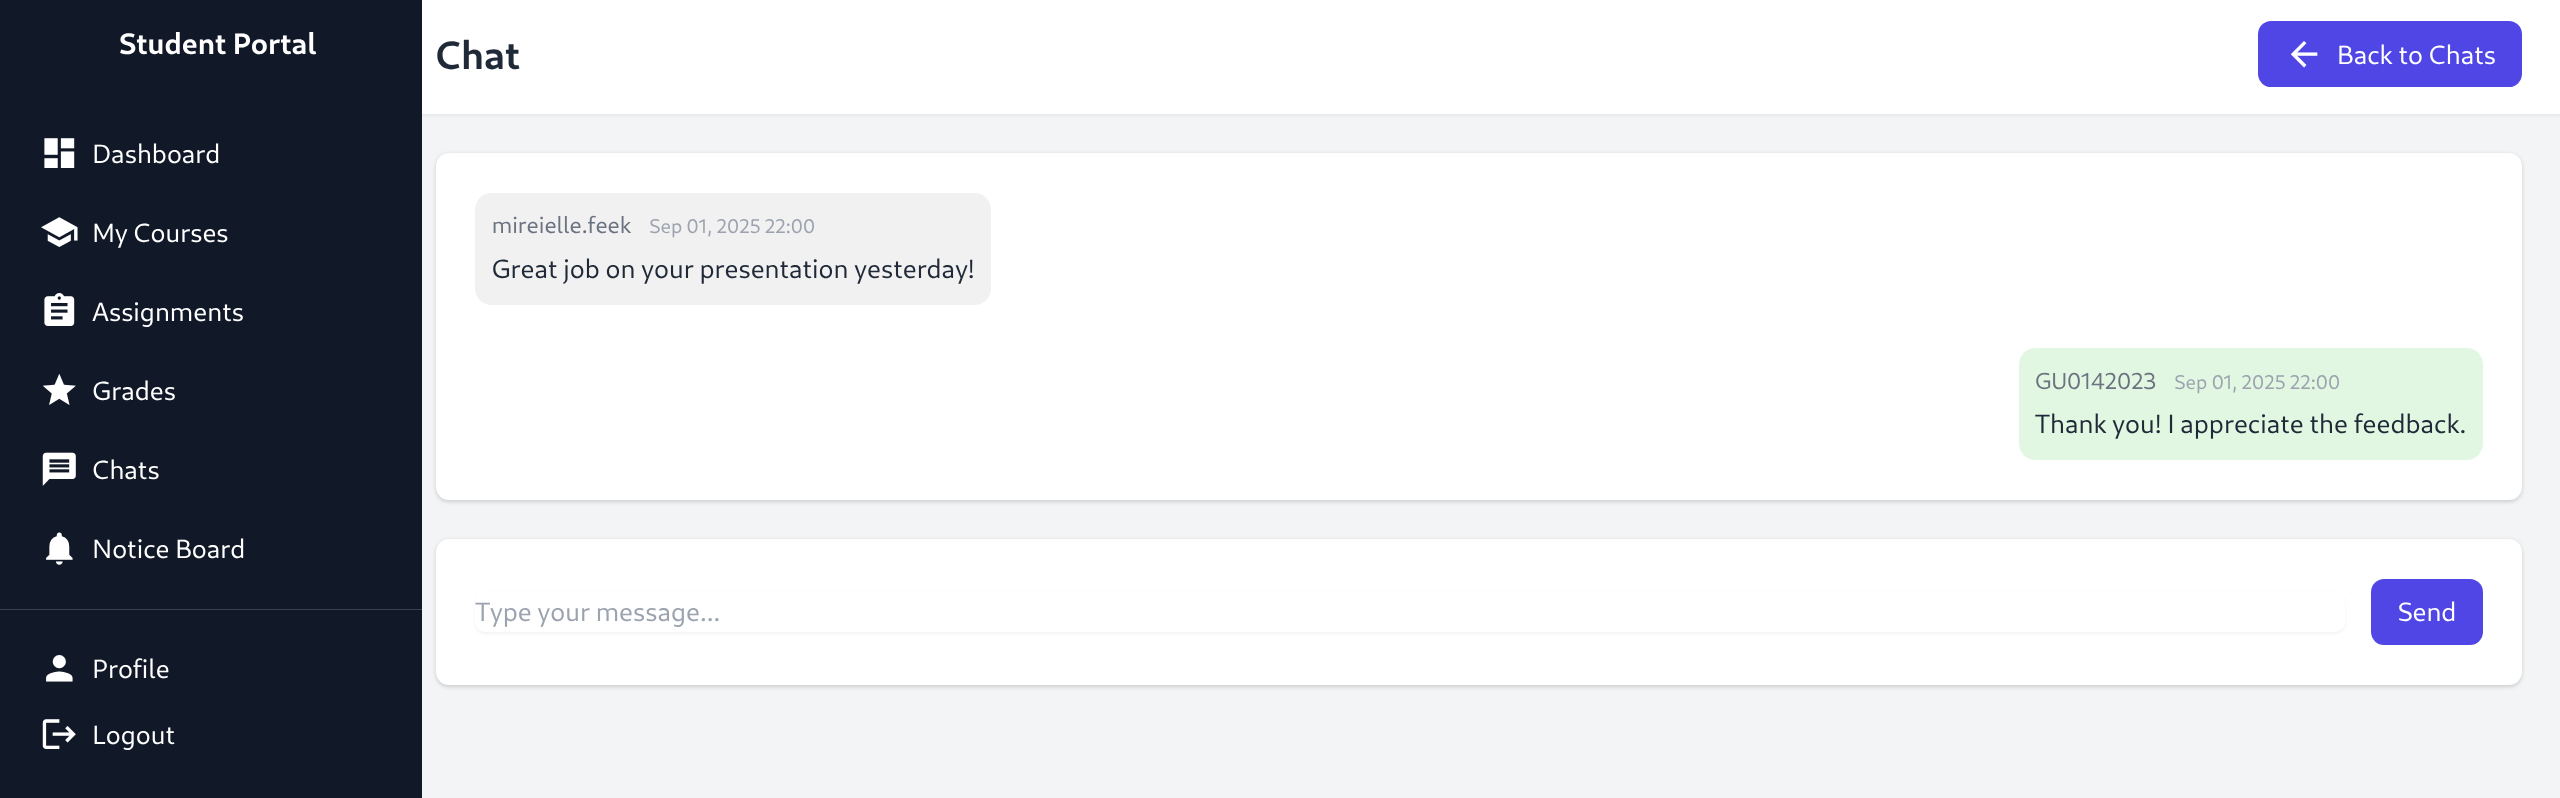Viewport: 2560px width, 798px height.
Task: Click the Logout exit icon
Action: tap(59, 734)
